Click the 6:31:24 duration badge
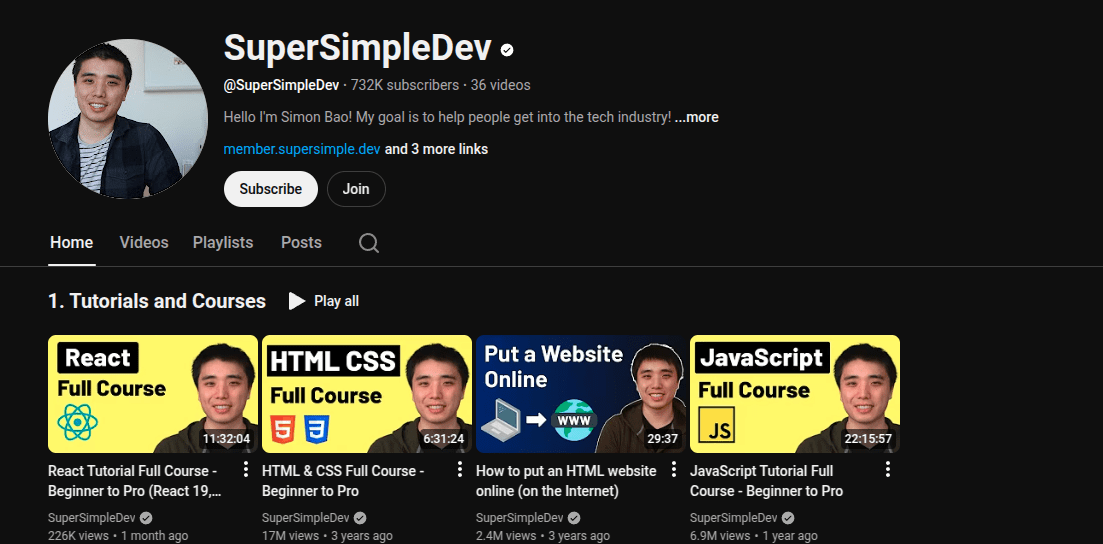This screenshot has height=544, width=1103. (443, 439)
